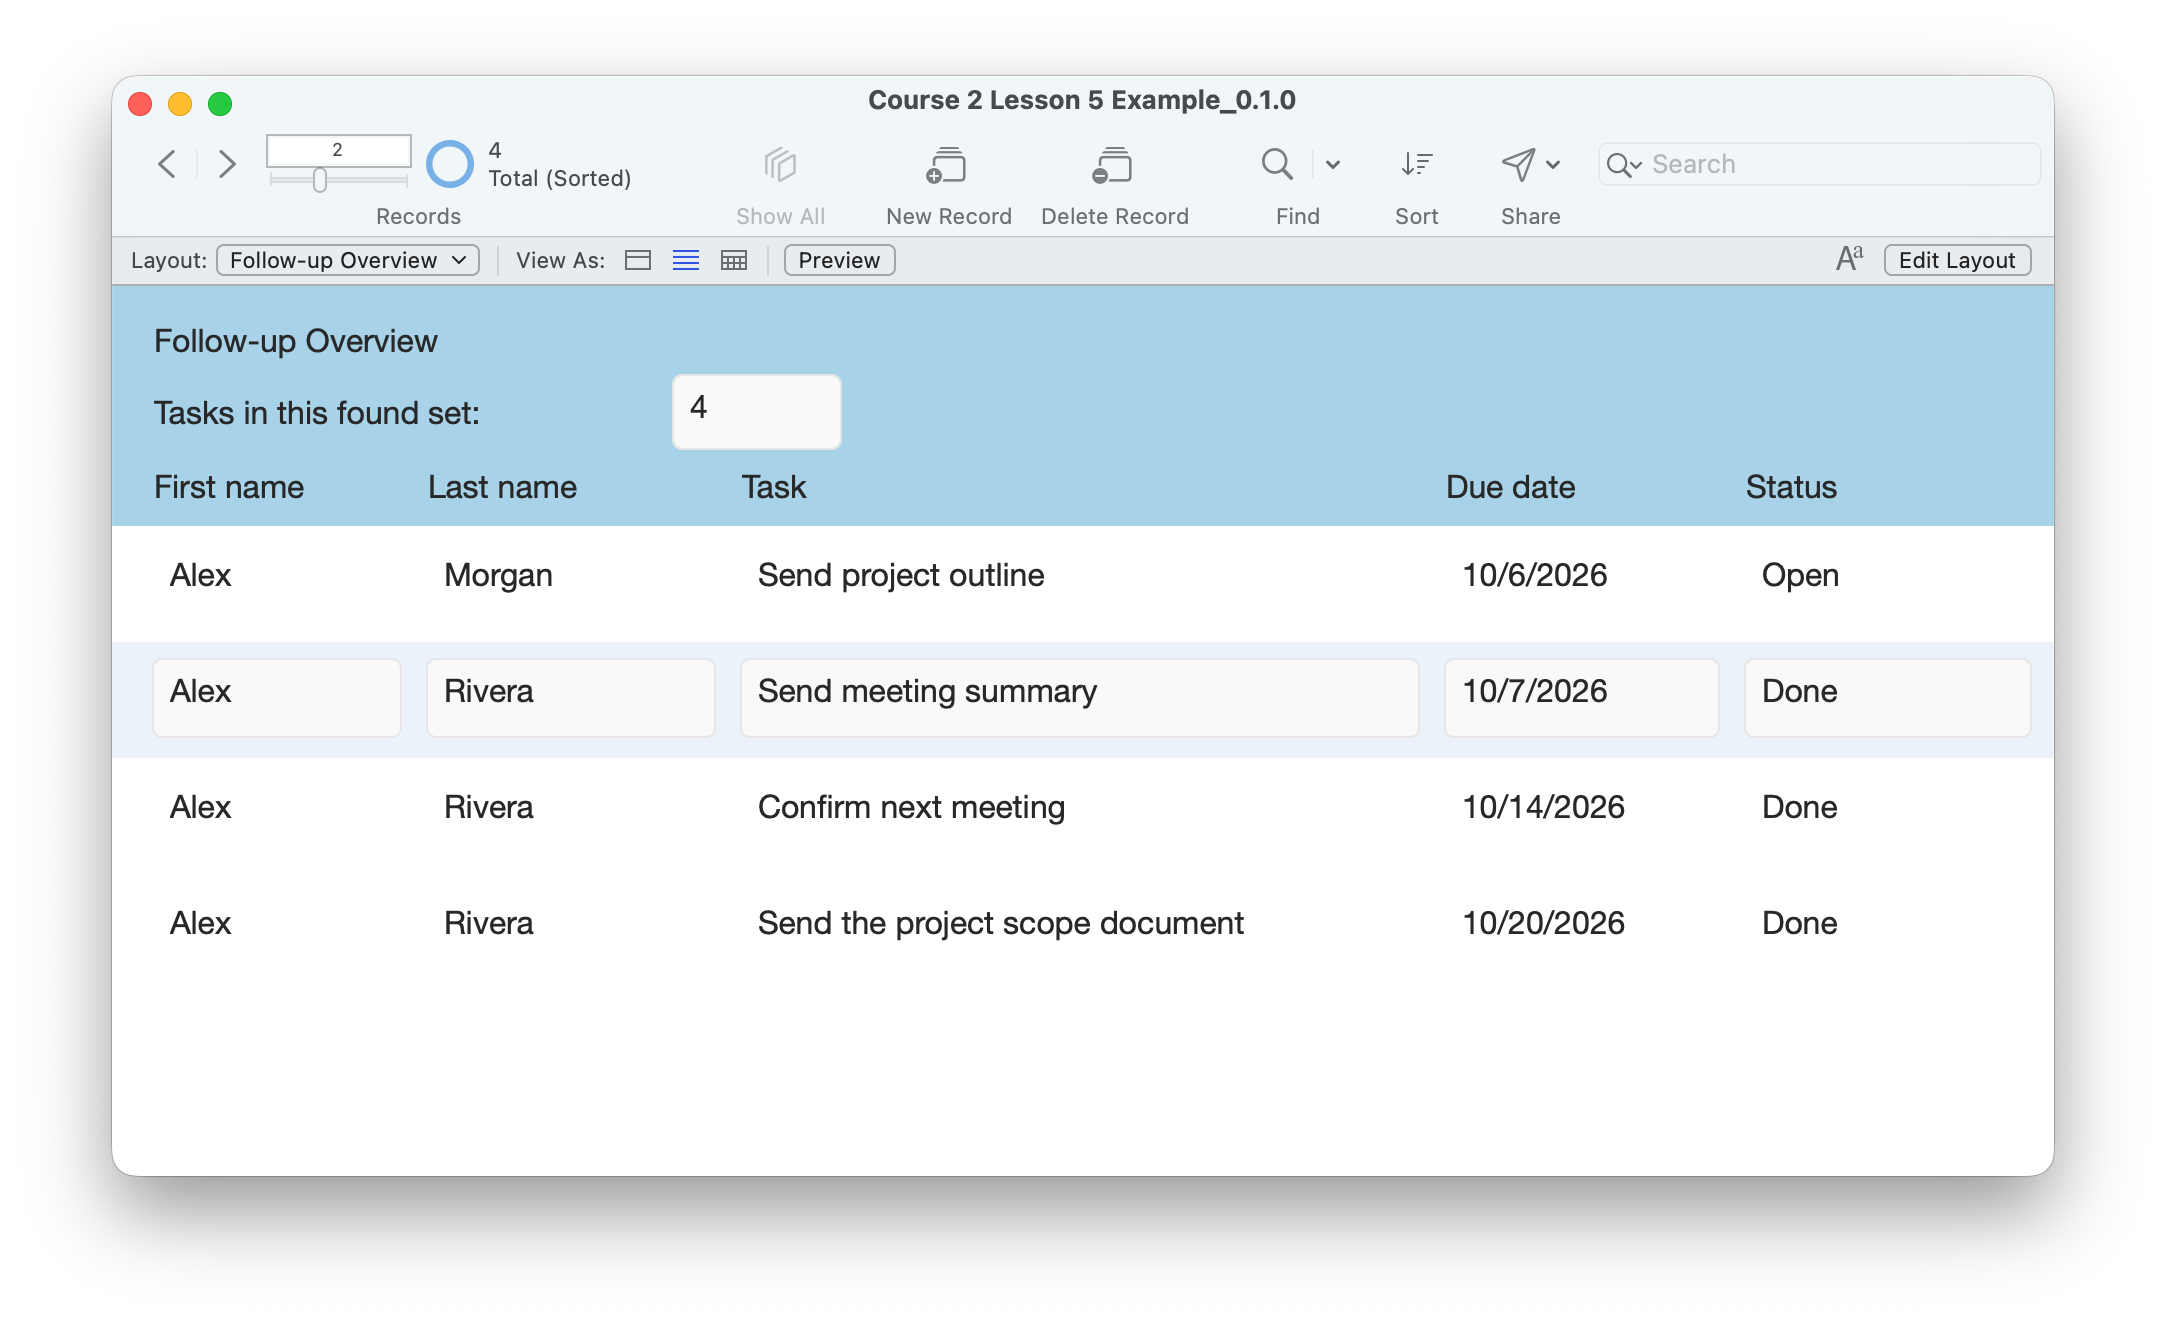Click the 10/7/2026 due date field
Viewport: 2166px width, 1324px height.
click(1581, 697)
